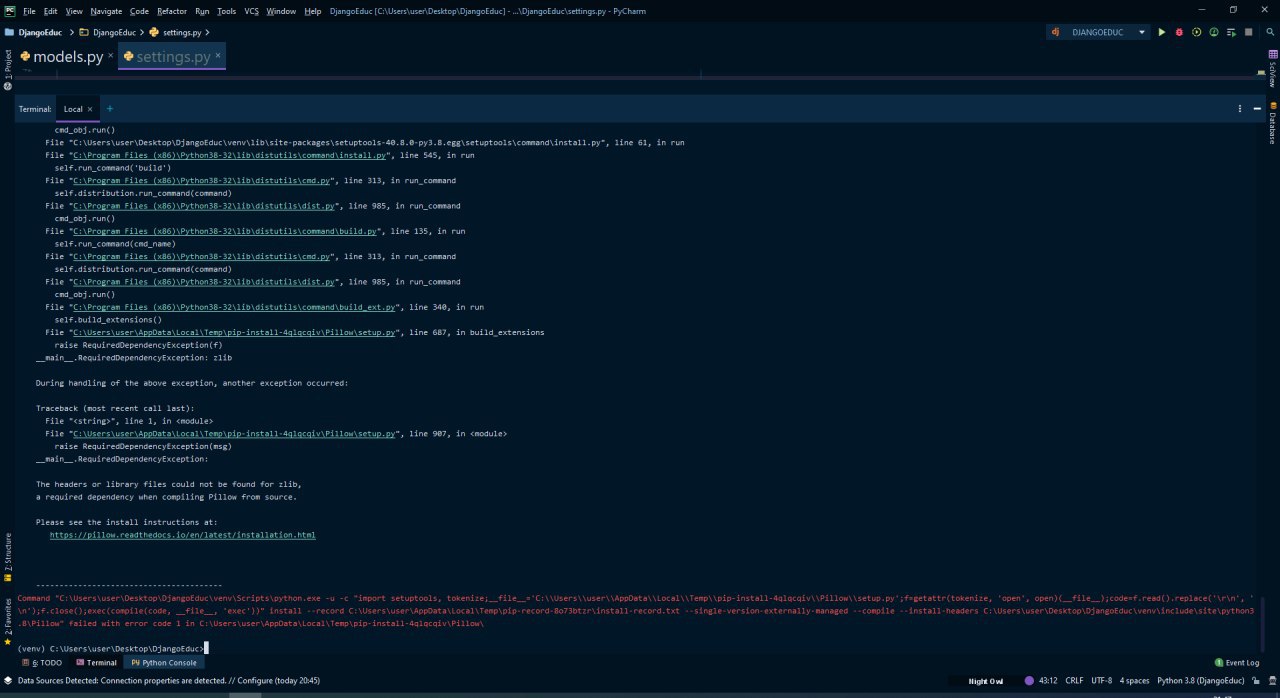Open distutils command install.py file link

pos(230,155)
